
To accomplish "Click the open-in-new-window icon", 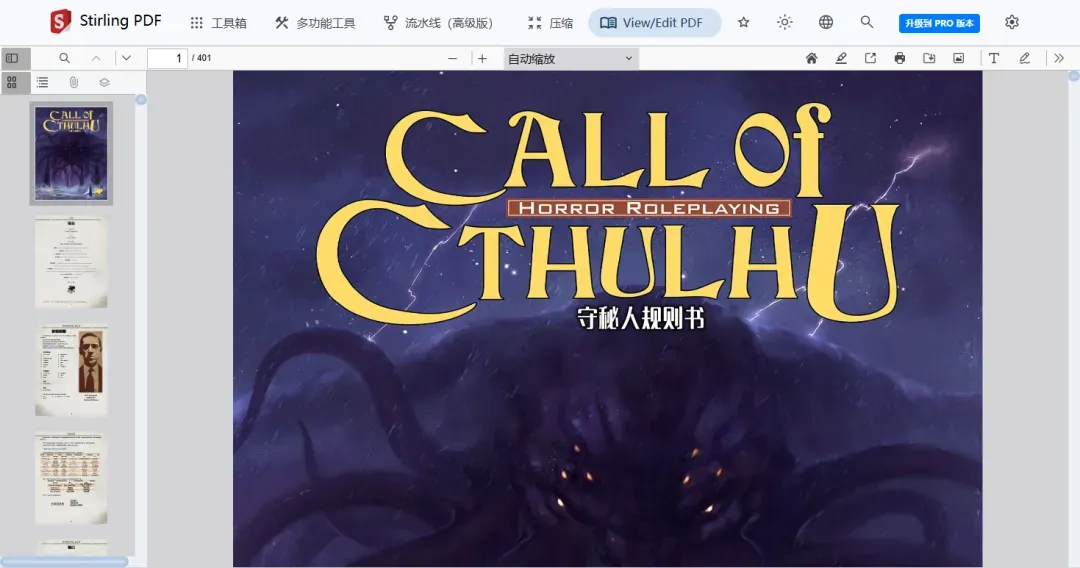I will pos(871,59).
